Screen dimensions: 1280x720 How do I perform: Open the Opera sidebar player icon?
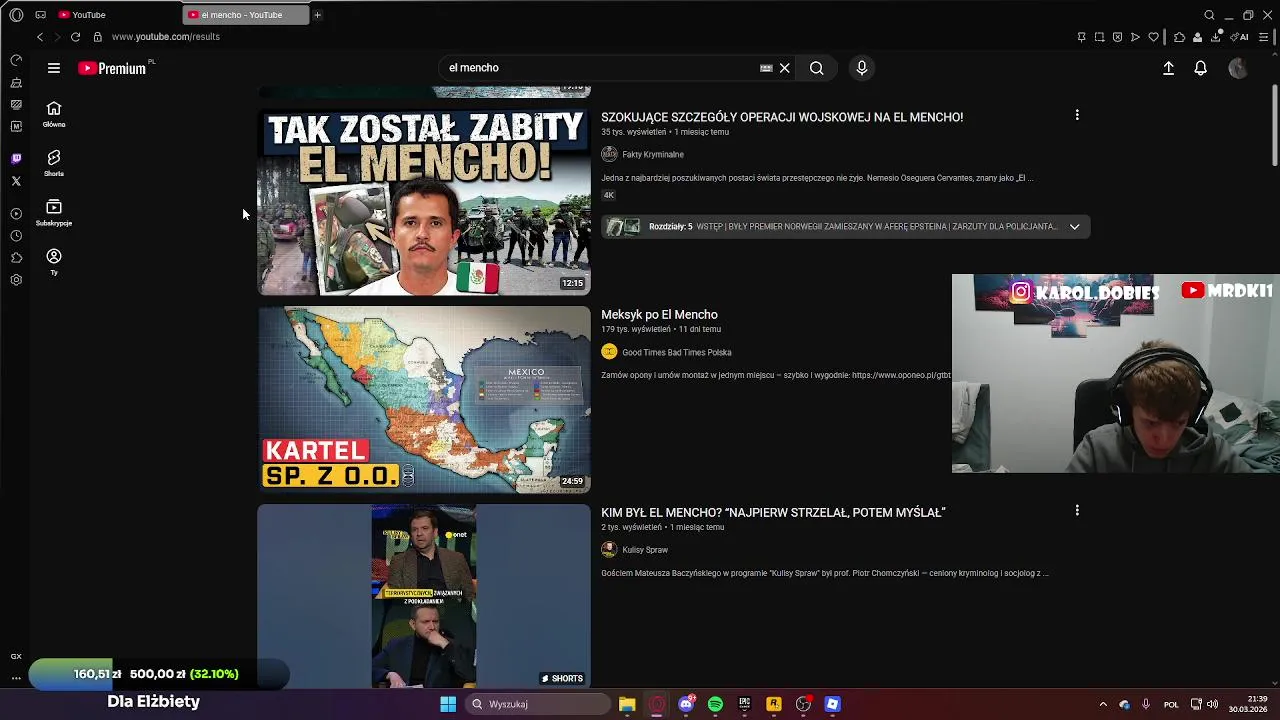click(16, 214)
